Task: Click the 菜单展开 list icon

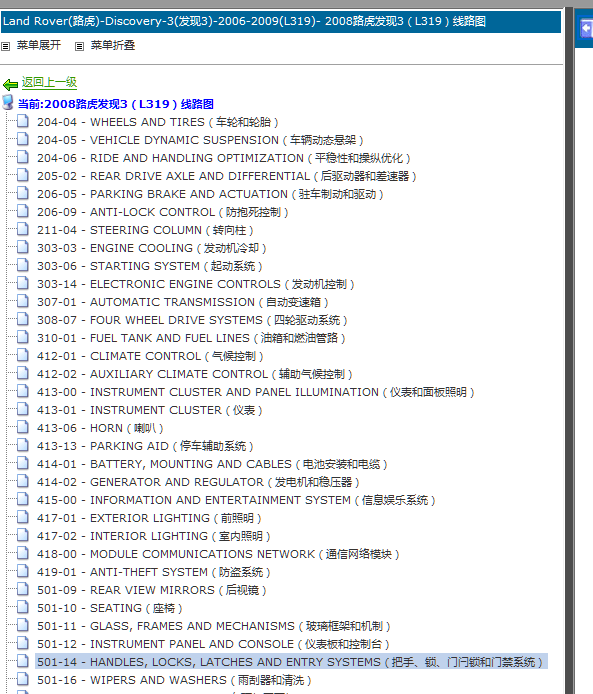Action: pos(5,46)
